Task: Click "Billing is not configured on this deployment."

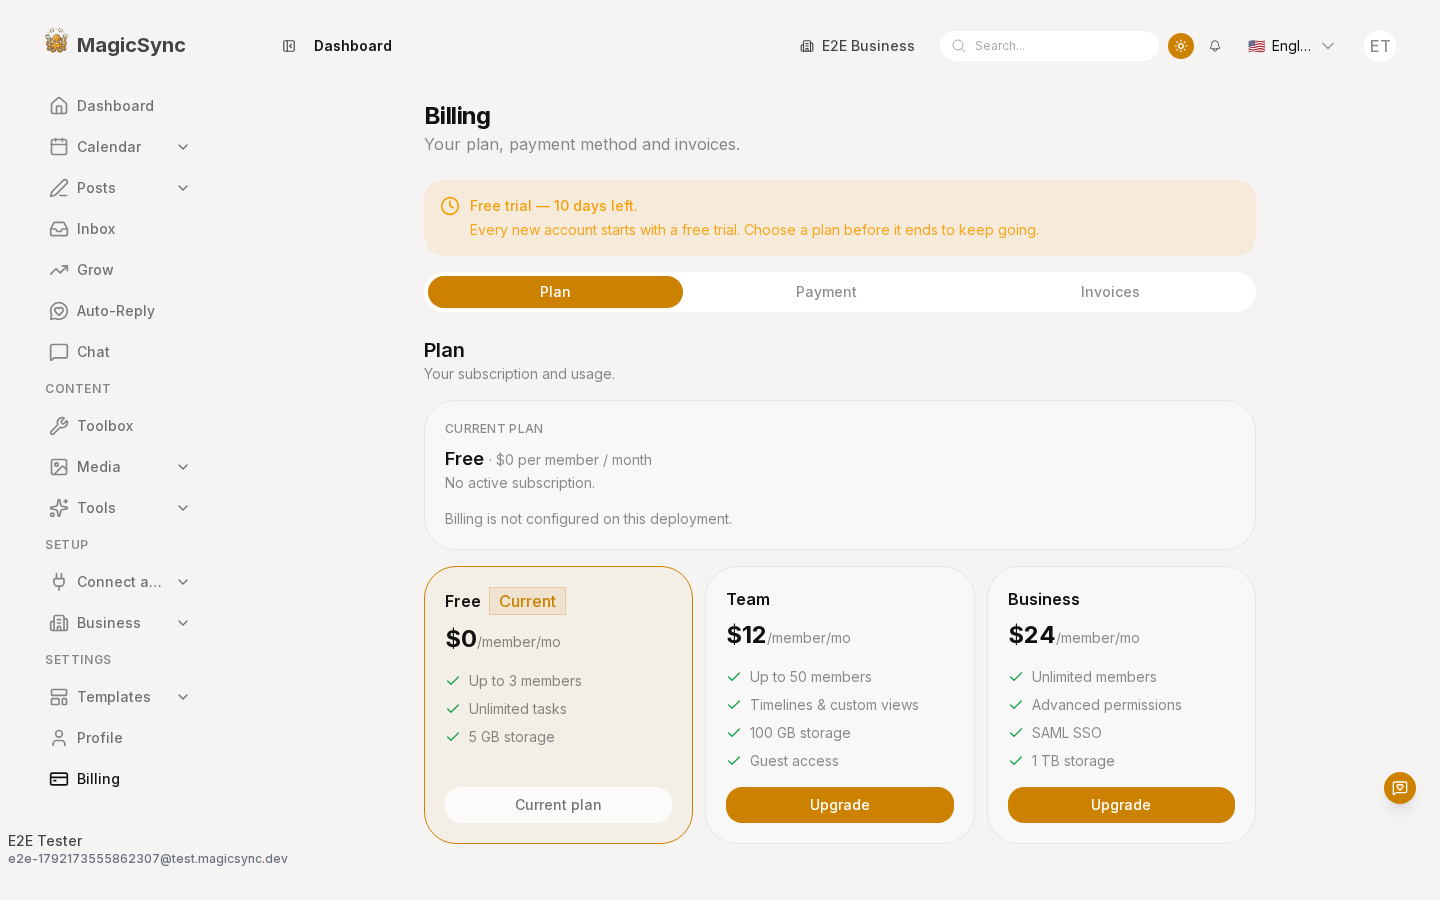Action: tap(588, 519)
